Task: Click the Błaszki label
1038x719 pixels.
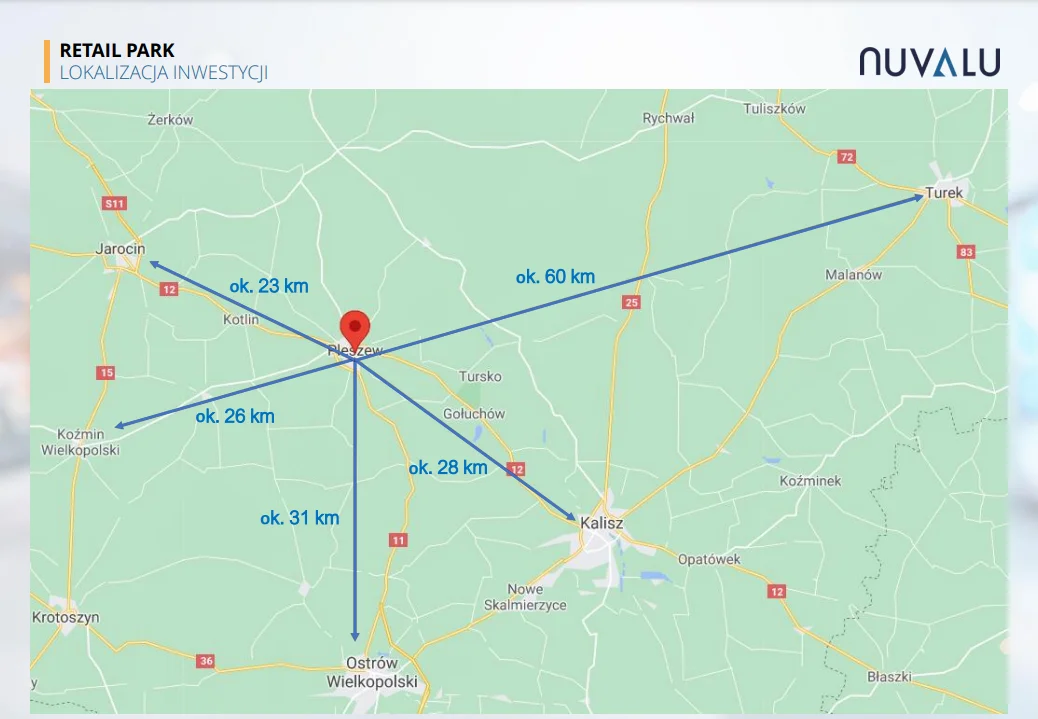Action: [x=889, y=677]
